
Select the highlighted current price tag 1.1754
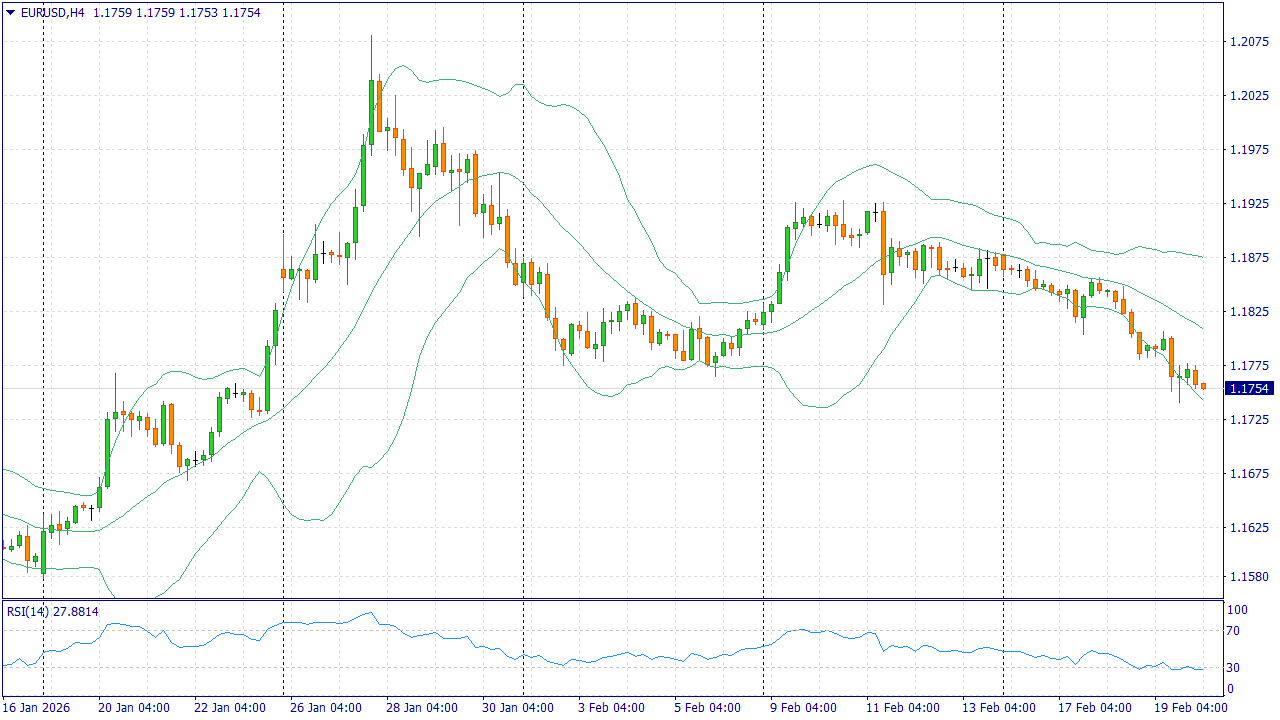point(1249,388)
